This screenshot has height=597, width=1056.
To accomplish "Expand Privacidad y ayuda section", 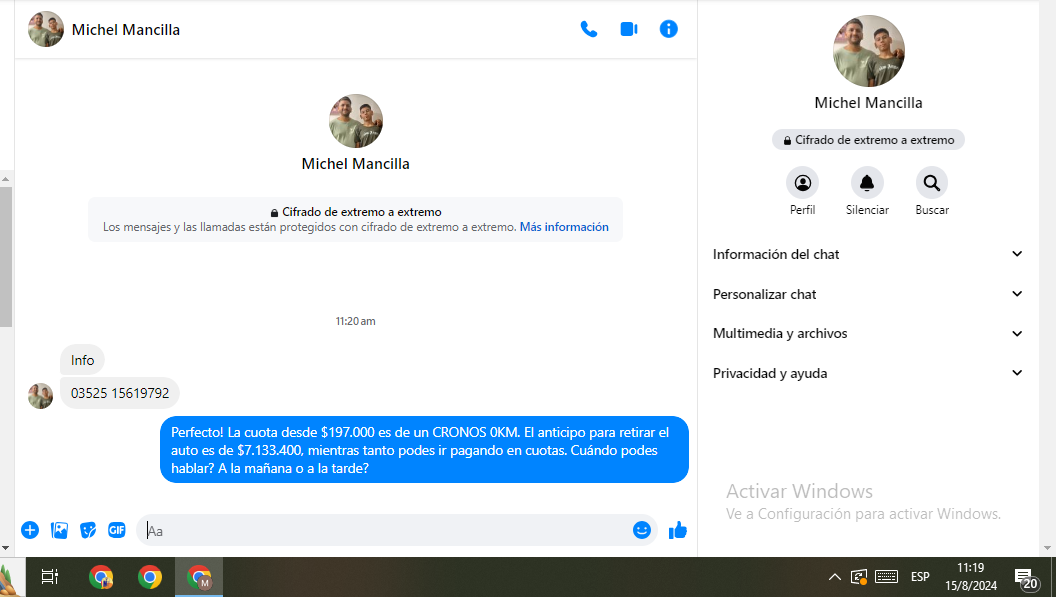I will point(868,373).
